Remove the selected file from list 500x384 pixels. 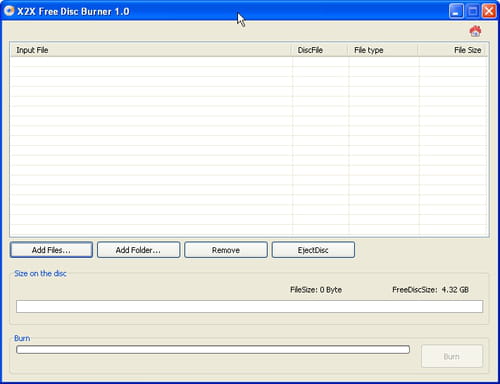click(226, 250)
